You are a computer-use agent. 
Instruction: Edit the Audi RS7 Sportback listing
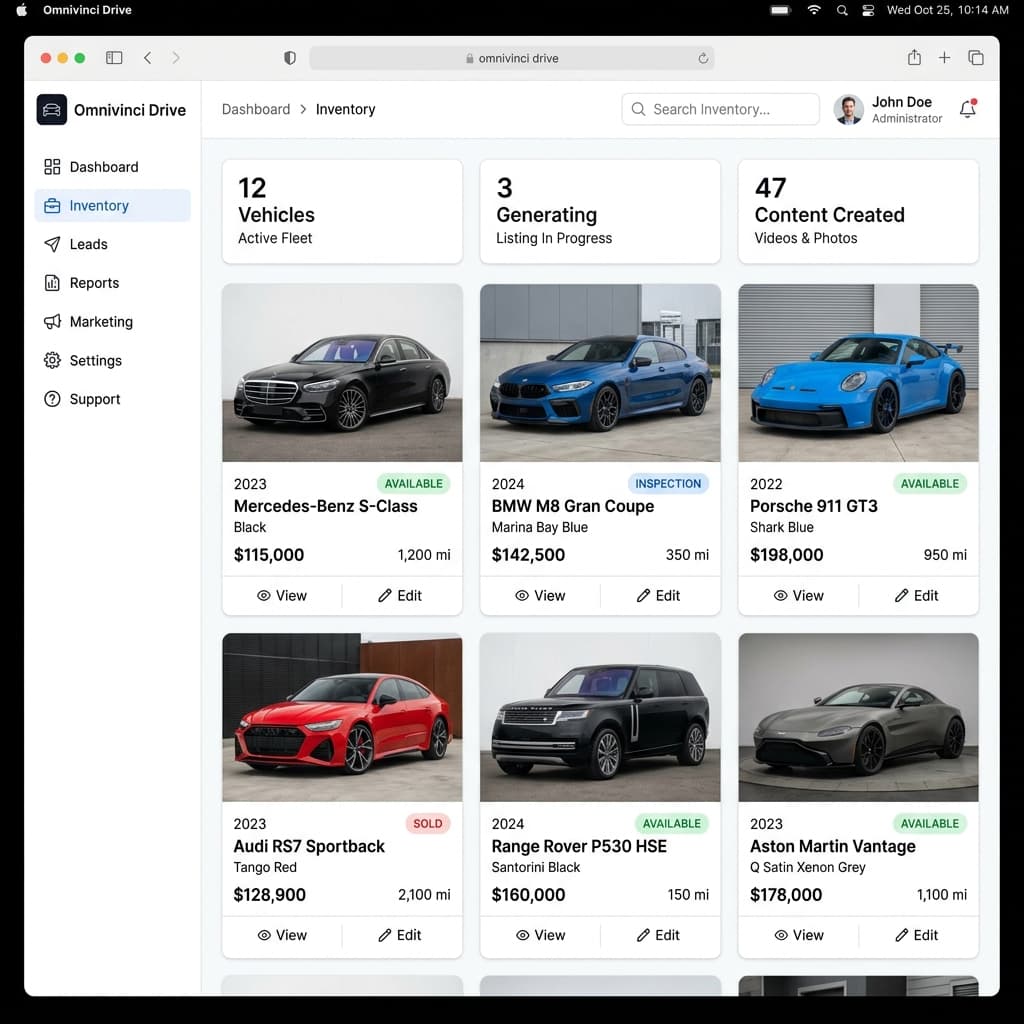click(x=402, y=935)
